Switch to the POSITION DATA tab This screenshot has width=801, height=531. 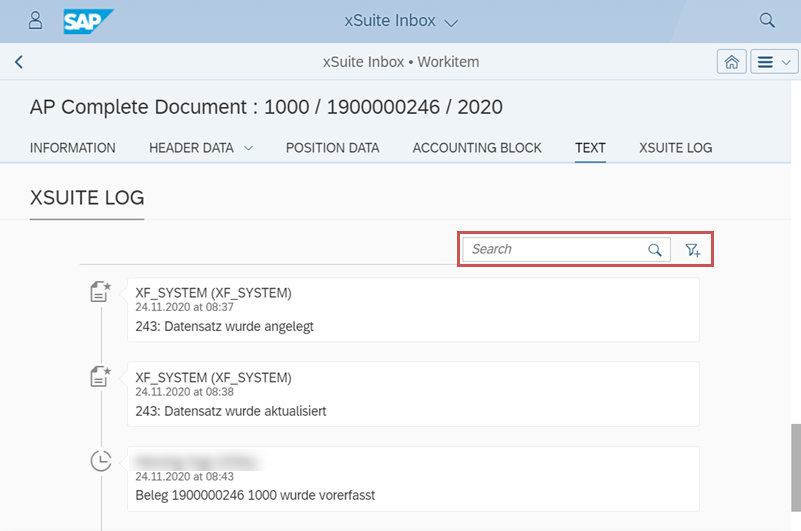click(333, 148)
